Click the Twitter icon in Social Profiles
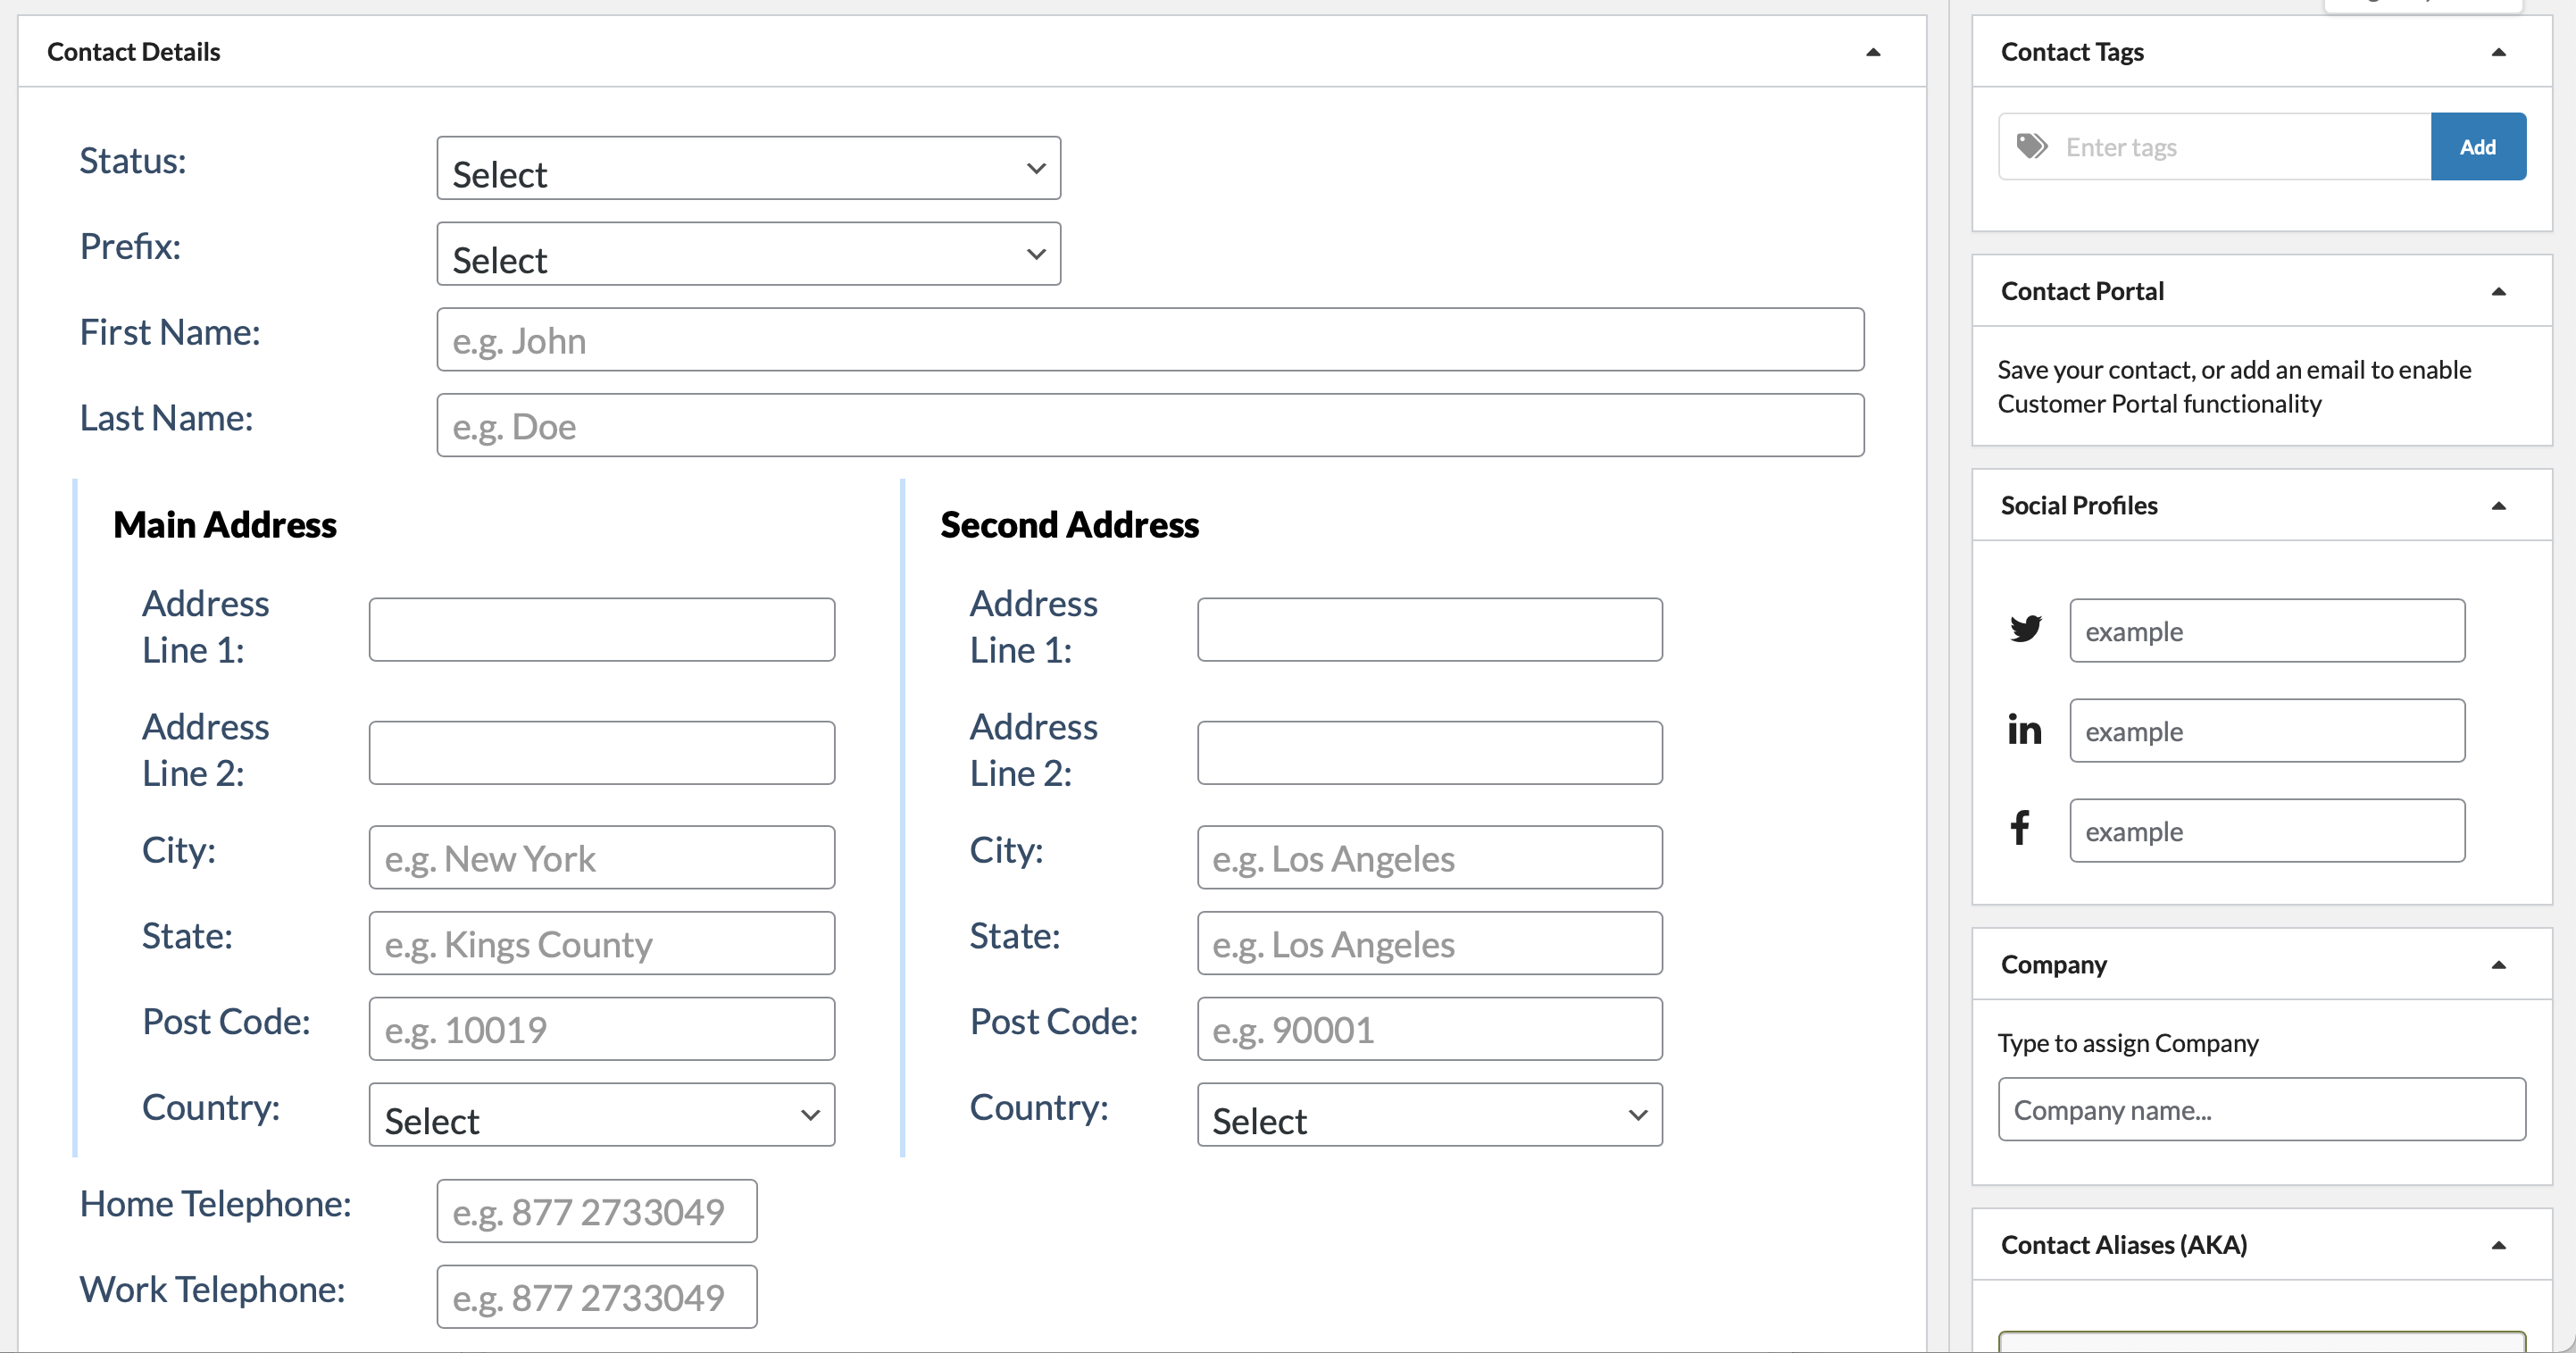 (2026, 629)
